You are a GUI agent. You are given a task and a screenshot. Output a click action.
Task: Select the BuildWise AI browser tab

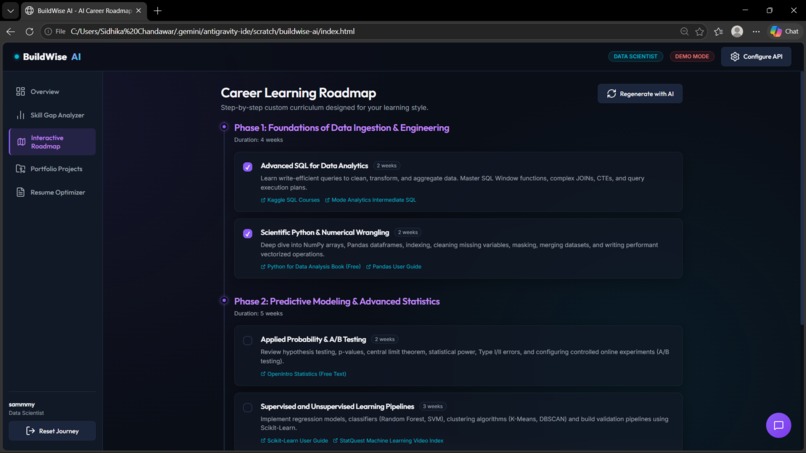(x=84, y=10)
